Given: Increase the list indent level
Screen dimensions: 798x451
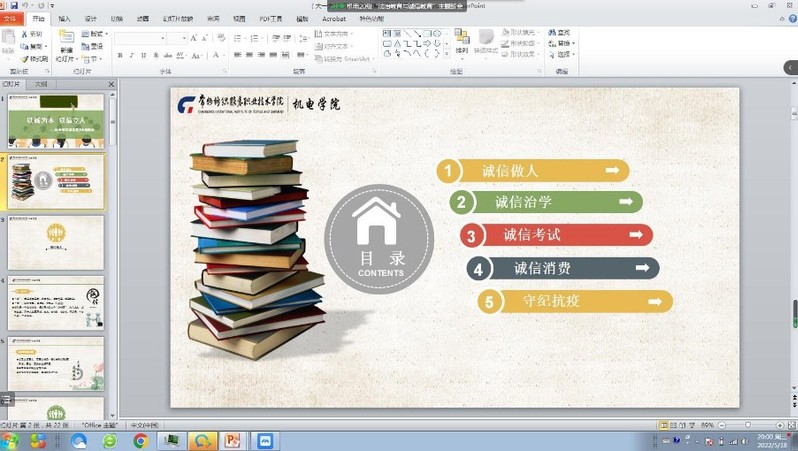Looking at the screenshot, I should (x=287, y=38).
